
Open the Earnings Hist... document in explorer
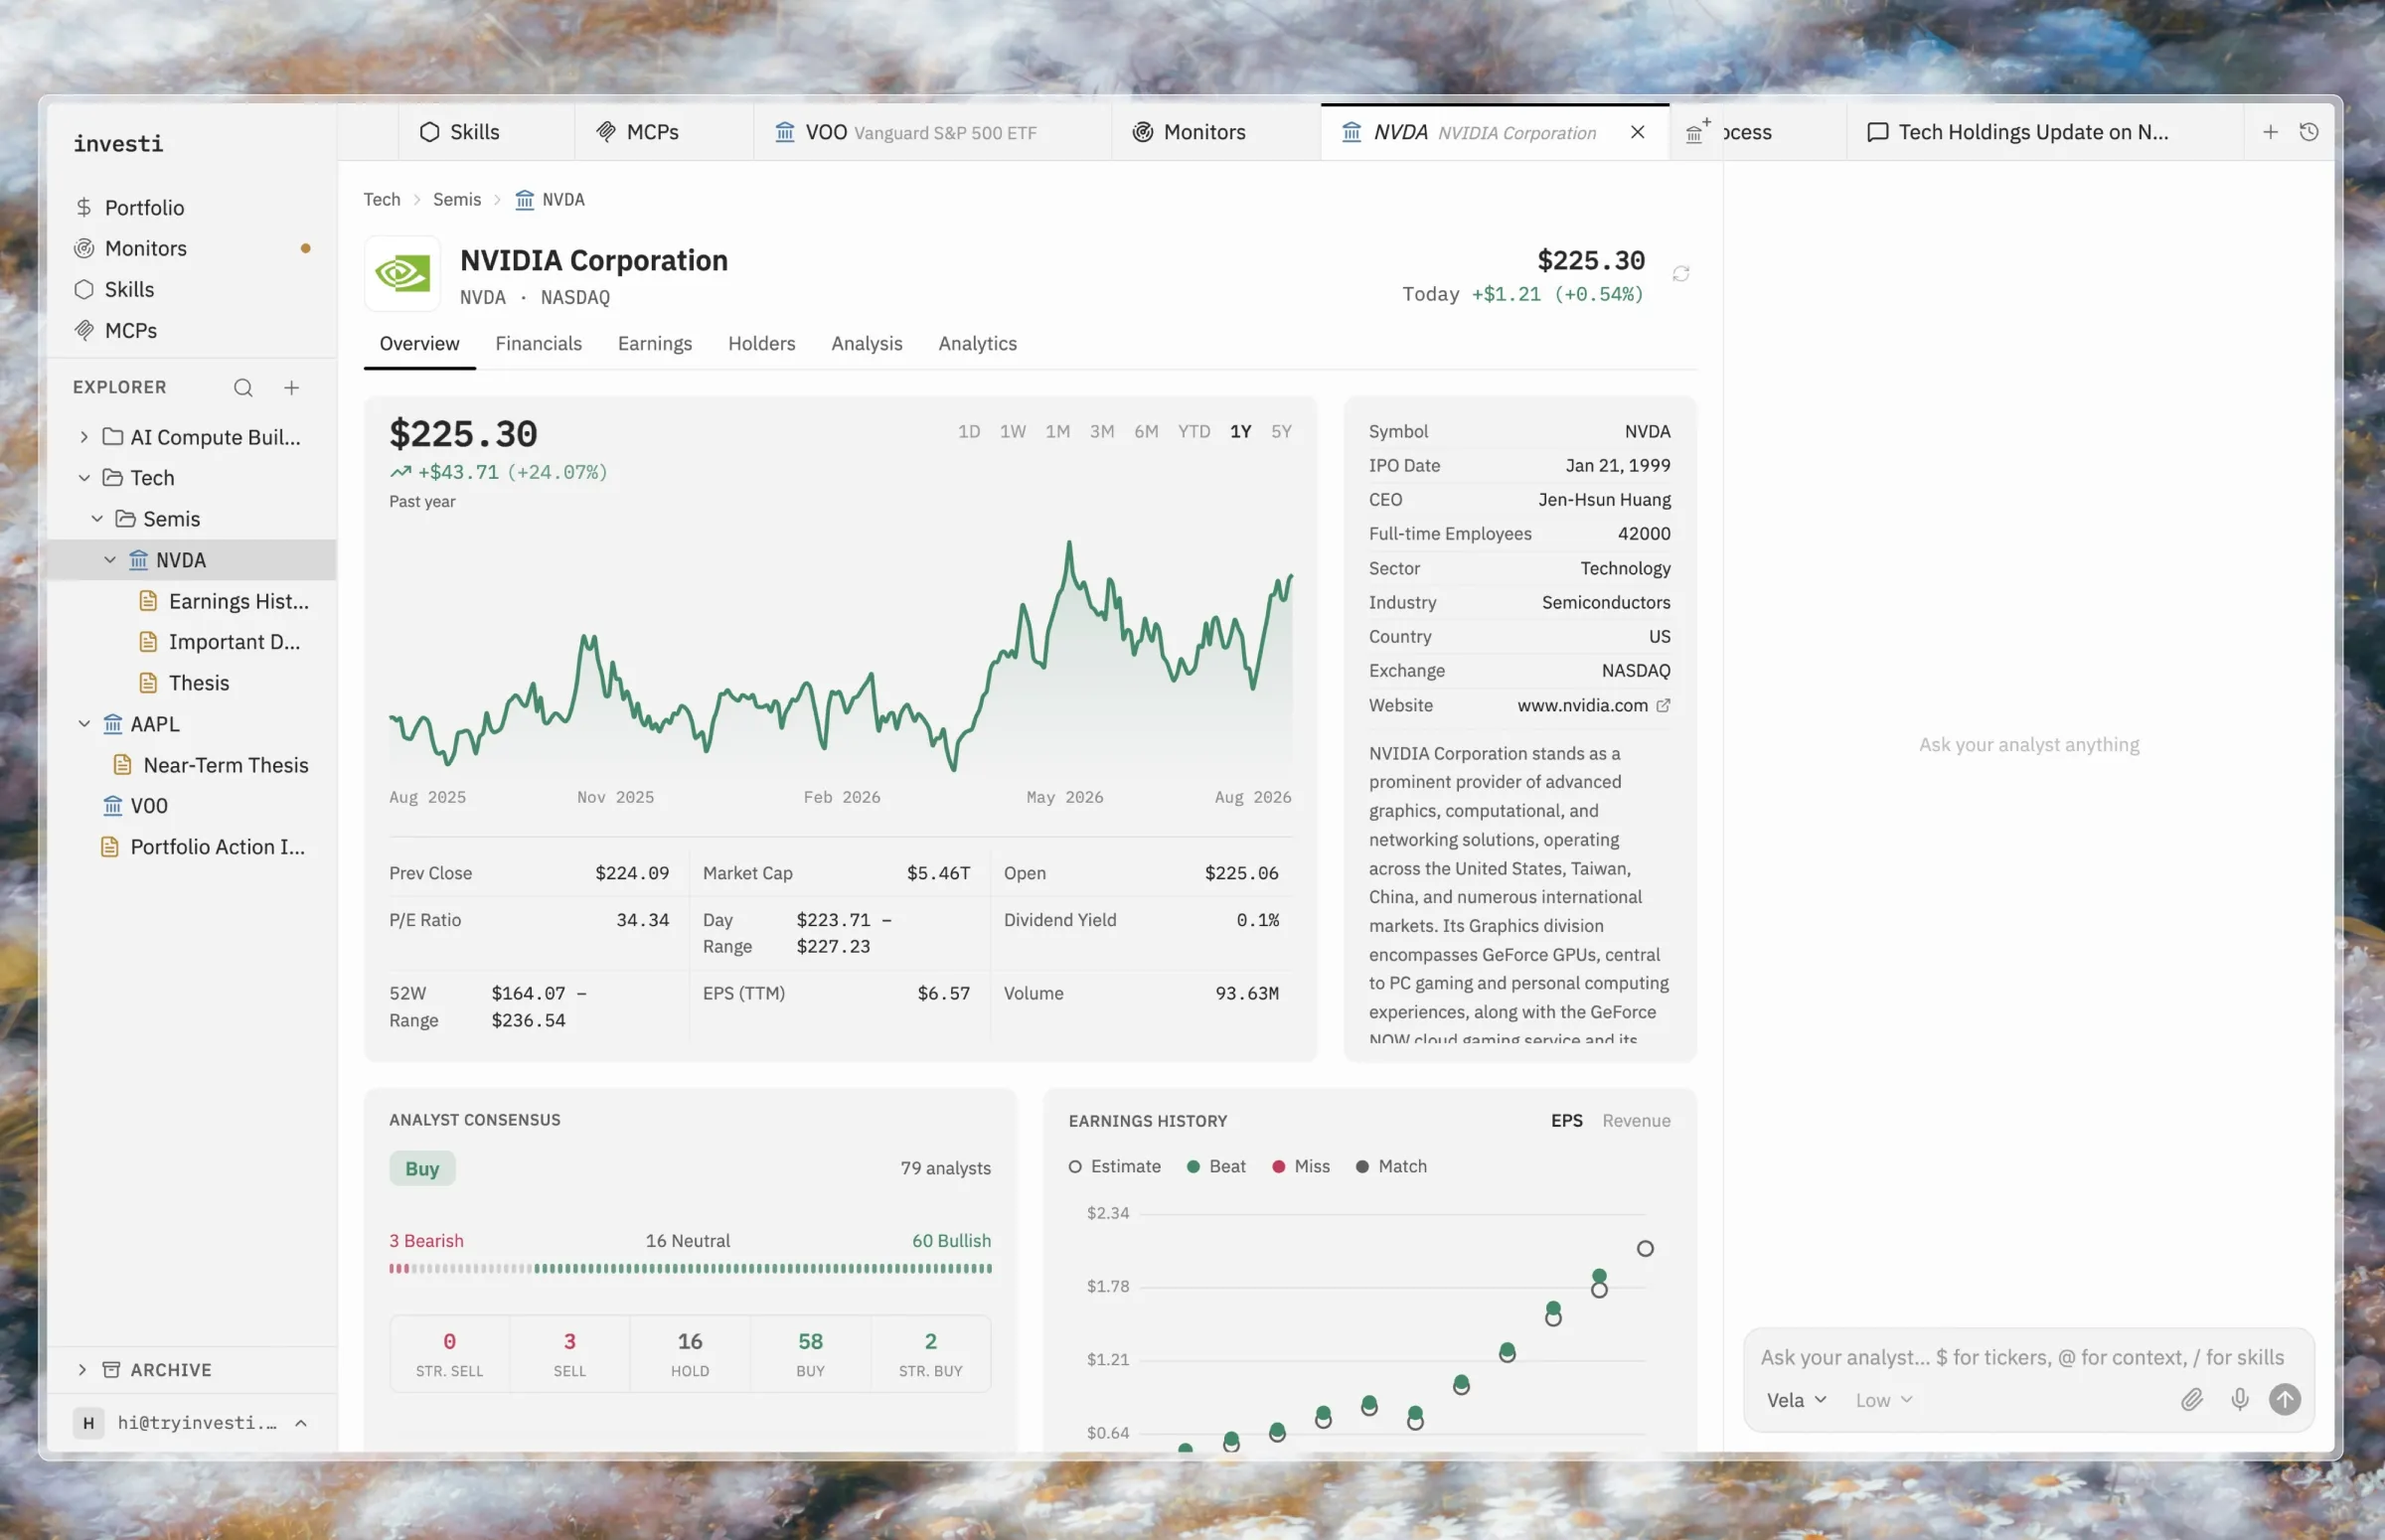tap(191, 601)
